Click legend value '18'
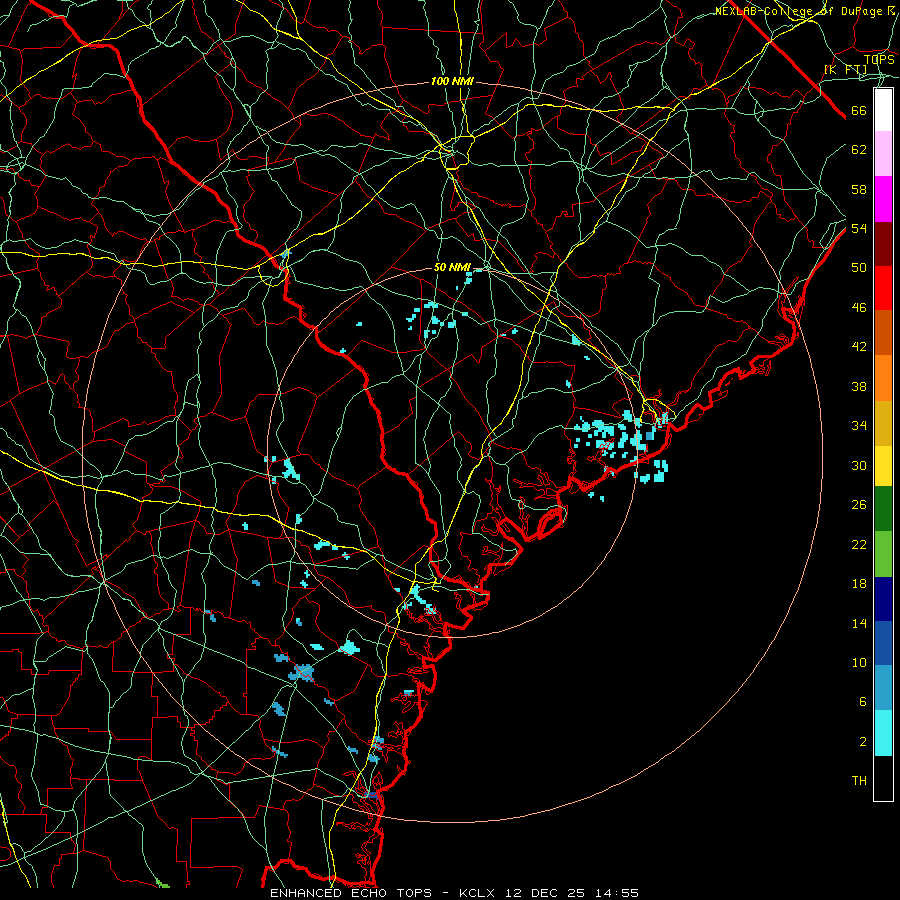This screenshot has width=900, height=900. tap(859, 584)
